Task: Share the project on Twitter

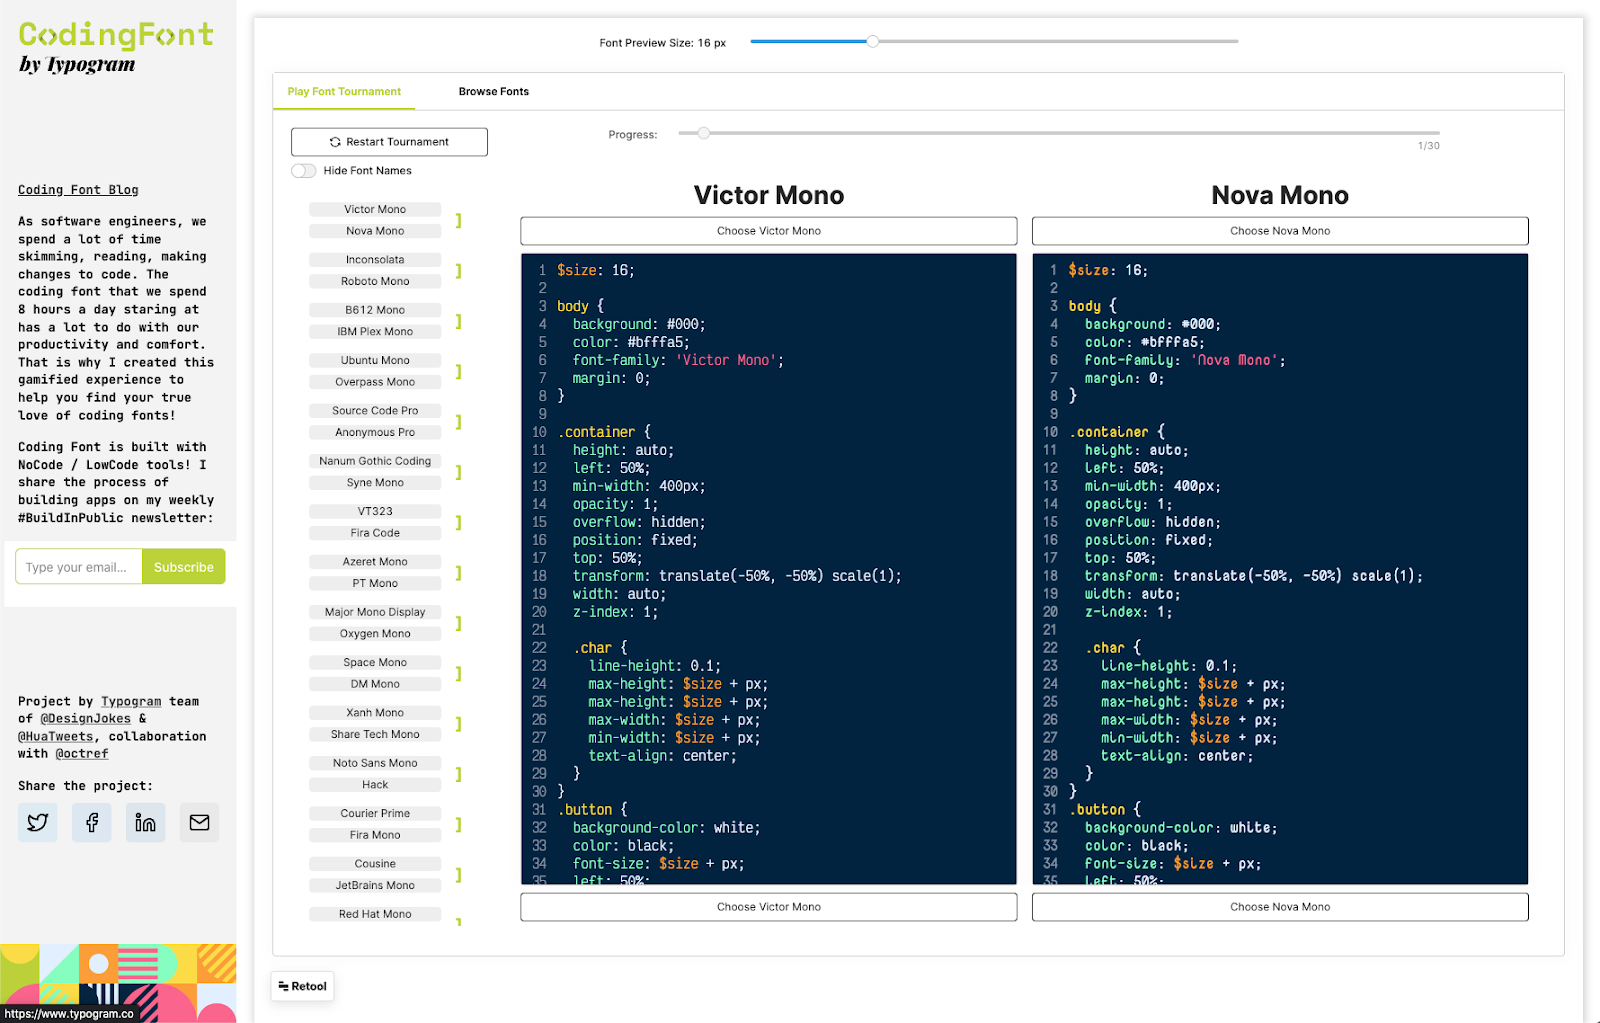Action: (x=38, y=822)
